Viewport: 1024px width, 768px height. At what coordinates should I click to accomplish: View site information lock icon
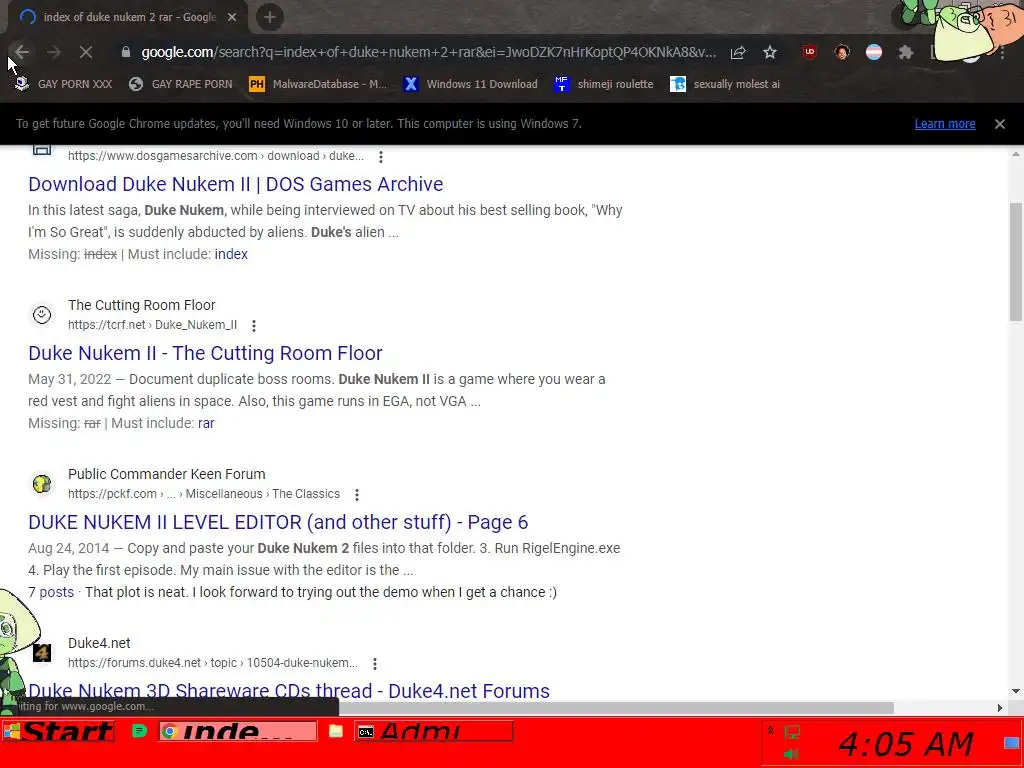pyautogui.click(x=126, y=52)
